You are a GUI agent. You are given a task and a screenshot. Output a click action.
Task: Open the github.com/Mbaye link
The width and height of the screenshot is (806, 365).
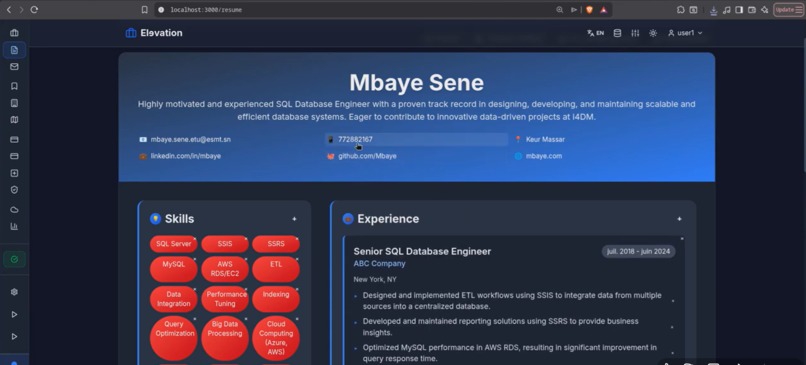367,156
